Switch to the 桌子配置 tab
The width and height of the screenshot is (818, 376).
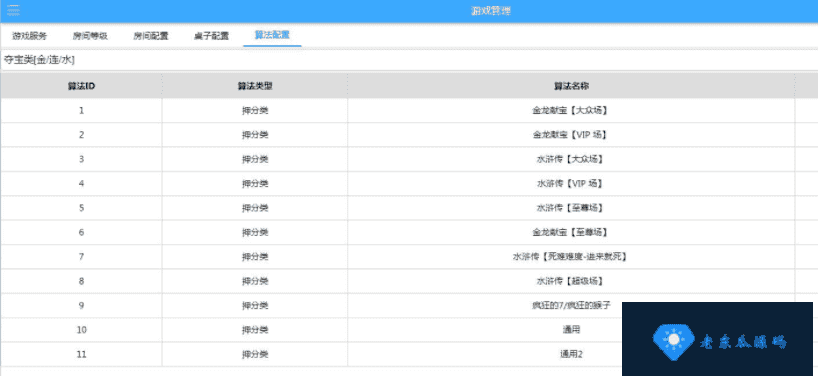(x=211, y=36)
